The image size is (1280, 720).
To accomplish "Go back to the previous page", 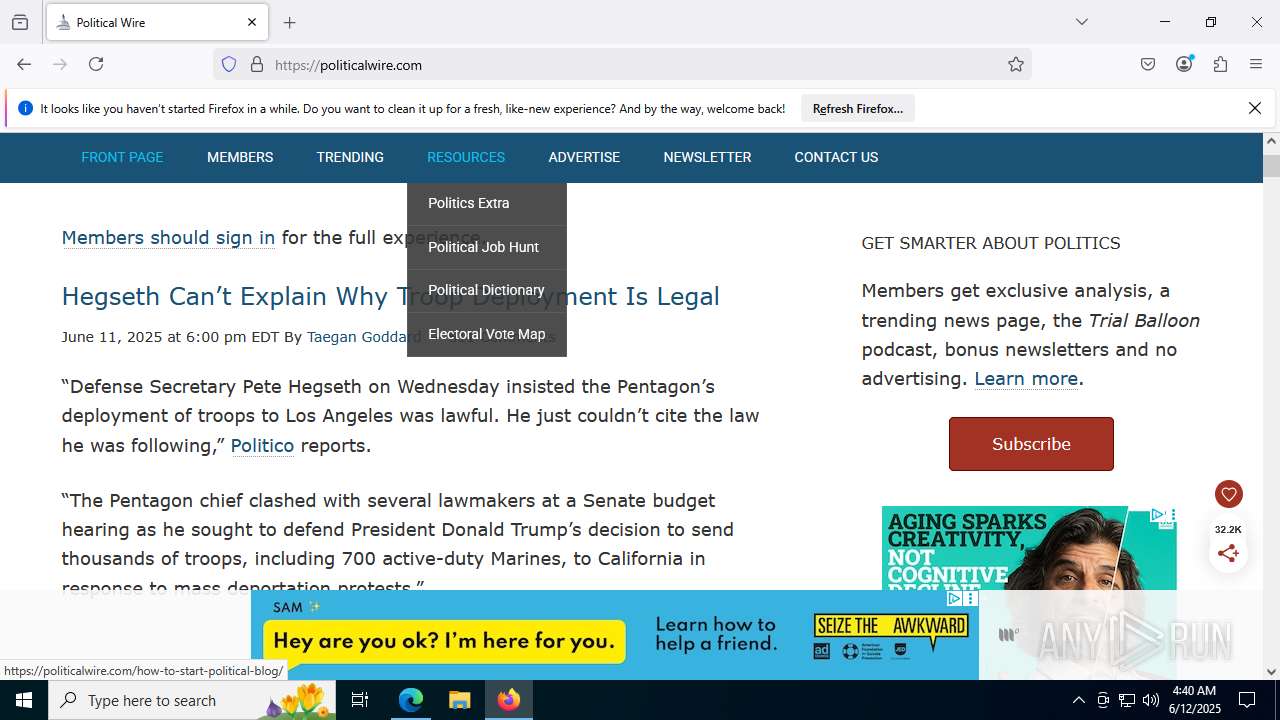I will (24, 64).
